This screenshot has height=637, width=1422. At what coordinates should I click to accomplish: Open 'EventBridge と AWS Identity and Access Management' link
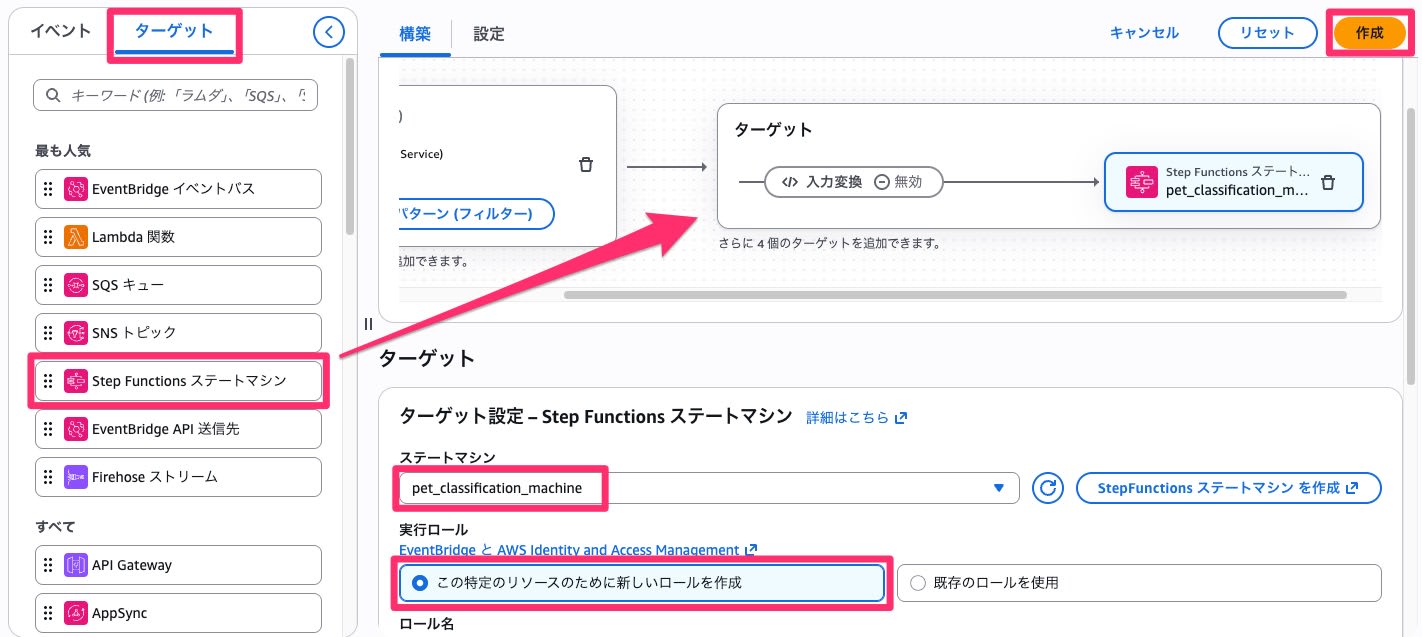pos(578,550)
